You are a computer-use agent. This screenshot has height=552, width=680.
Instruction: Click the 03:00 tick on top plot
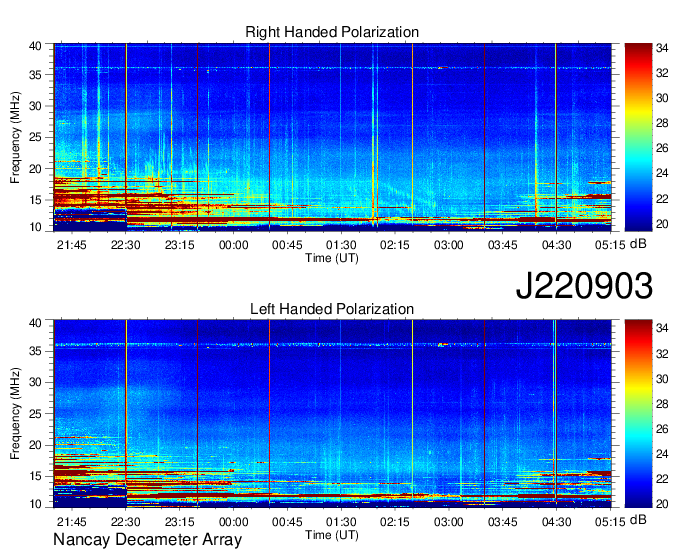tap(449, 245)
